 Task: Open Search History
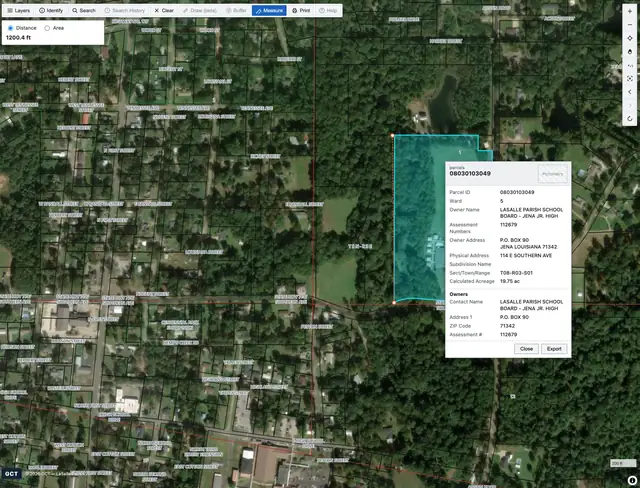(x=124, y=11)
